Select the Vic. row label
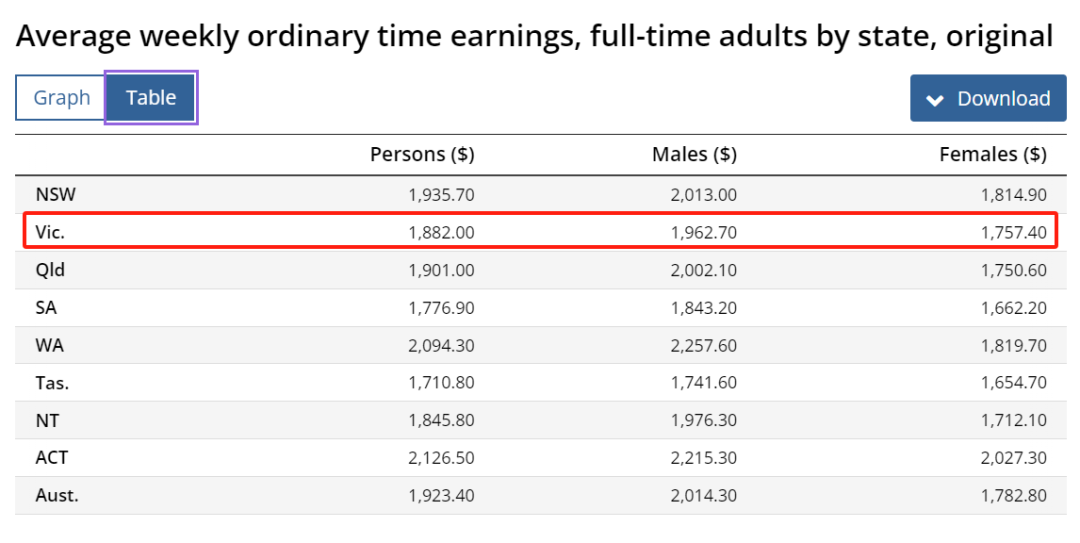 point(51,232)
